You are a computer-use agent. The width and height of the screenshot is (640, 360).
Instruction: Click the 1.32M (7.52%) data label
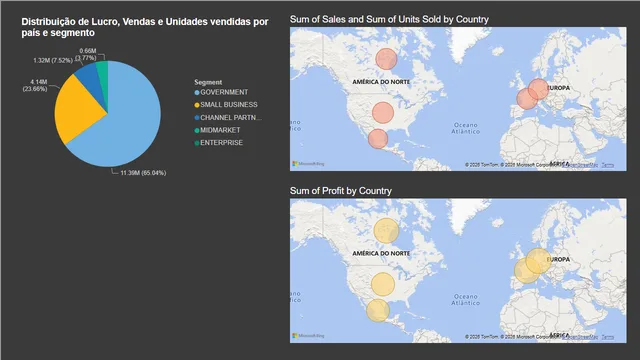pyautogui.click(x=53, y=60)
